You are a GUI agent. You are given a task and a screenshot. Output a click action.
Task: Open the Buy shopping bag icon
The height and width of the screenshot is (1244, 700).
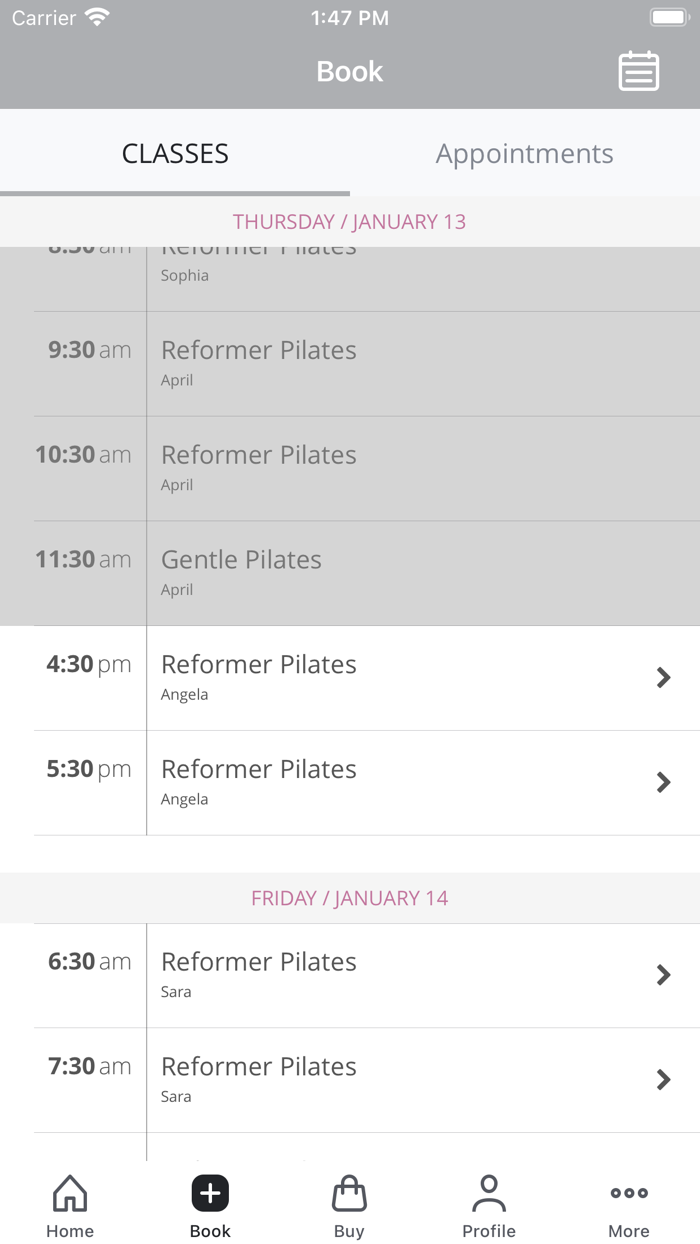click(349, 1193)
